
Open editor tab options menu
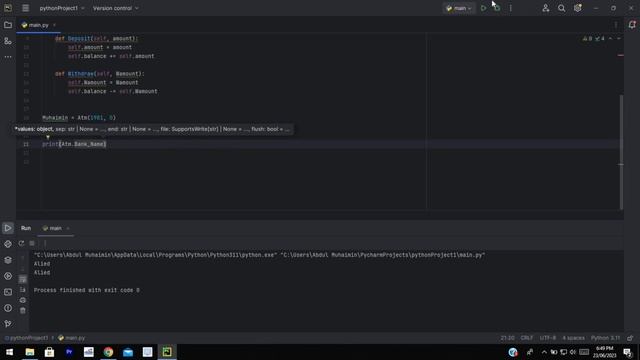tap(616, 25)
